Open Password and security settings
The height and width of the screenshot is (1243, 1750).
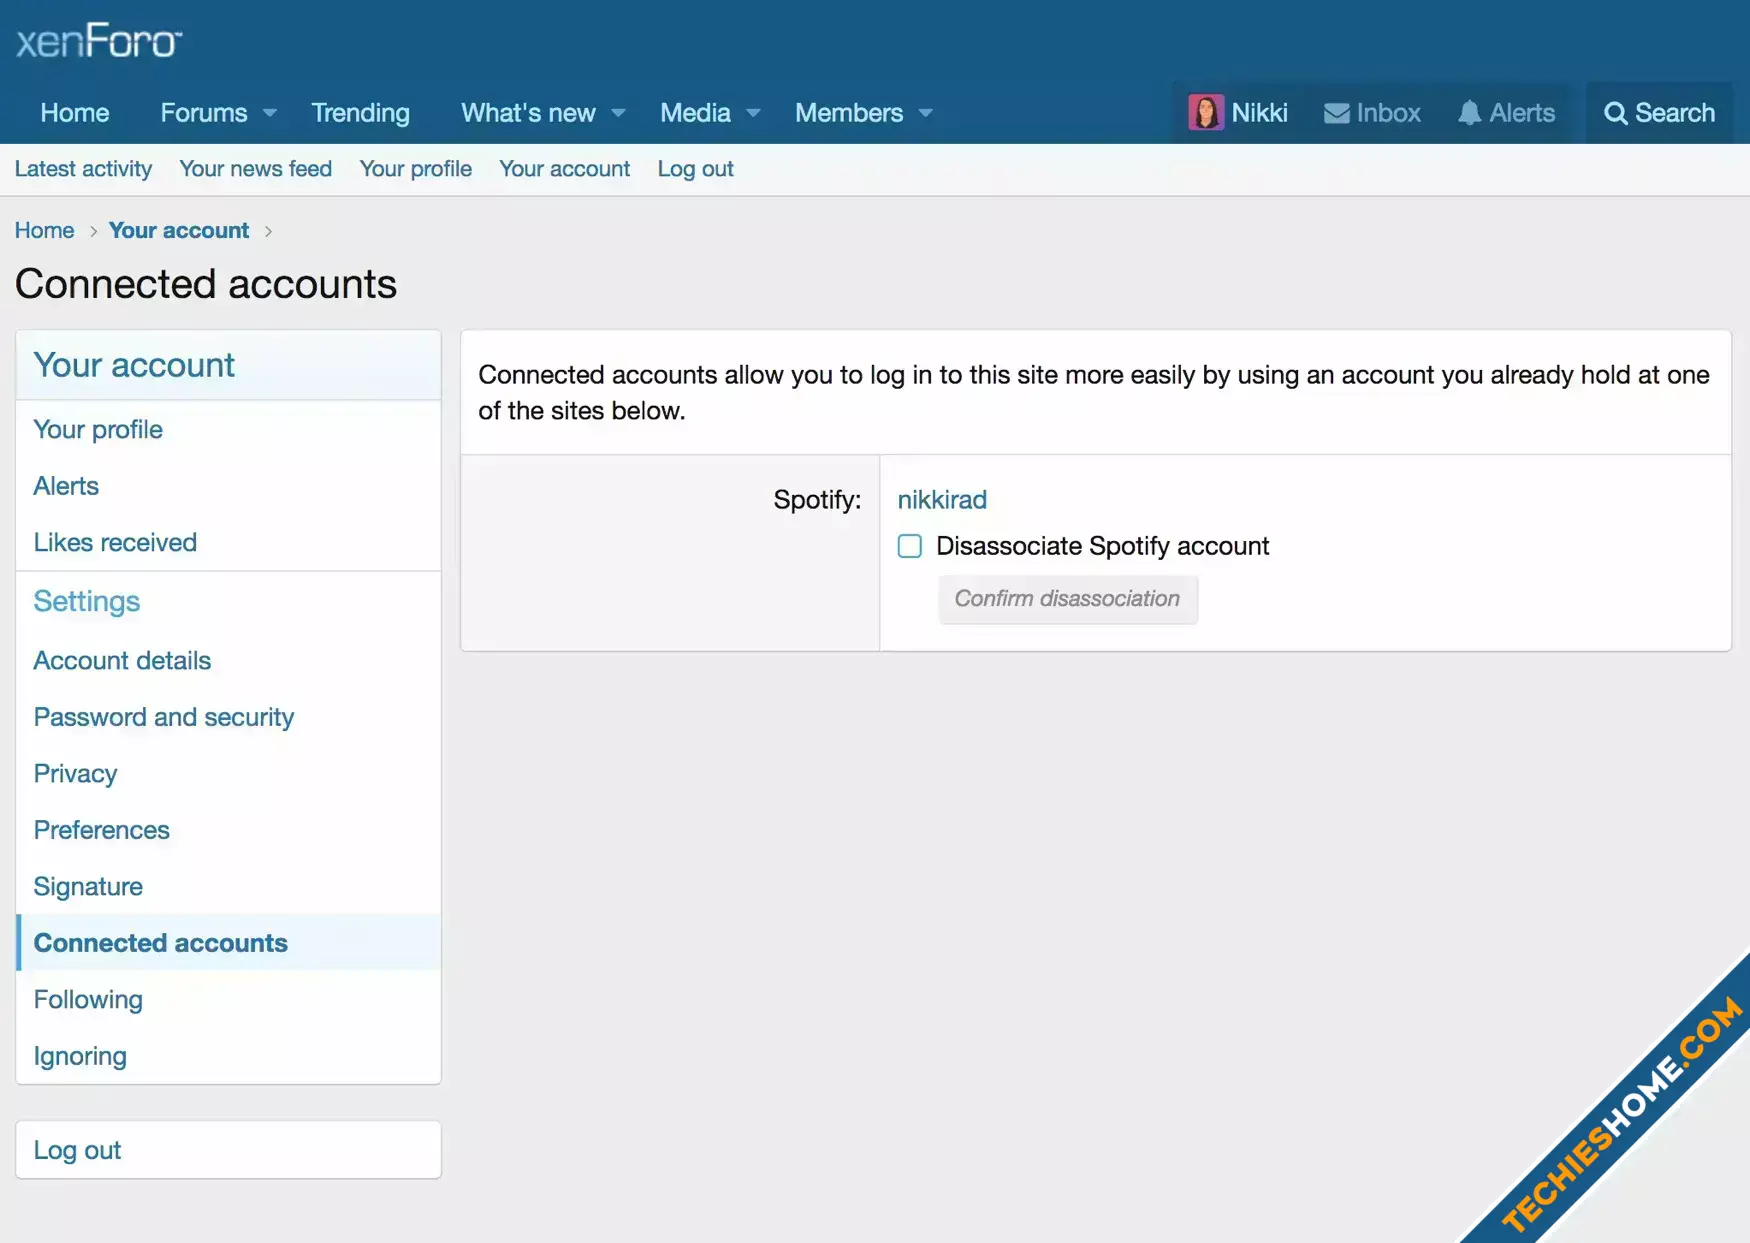(x=228, y=717)
